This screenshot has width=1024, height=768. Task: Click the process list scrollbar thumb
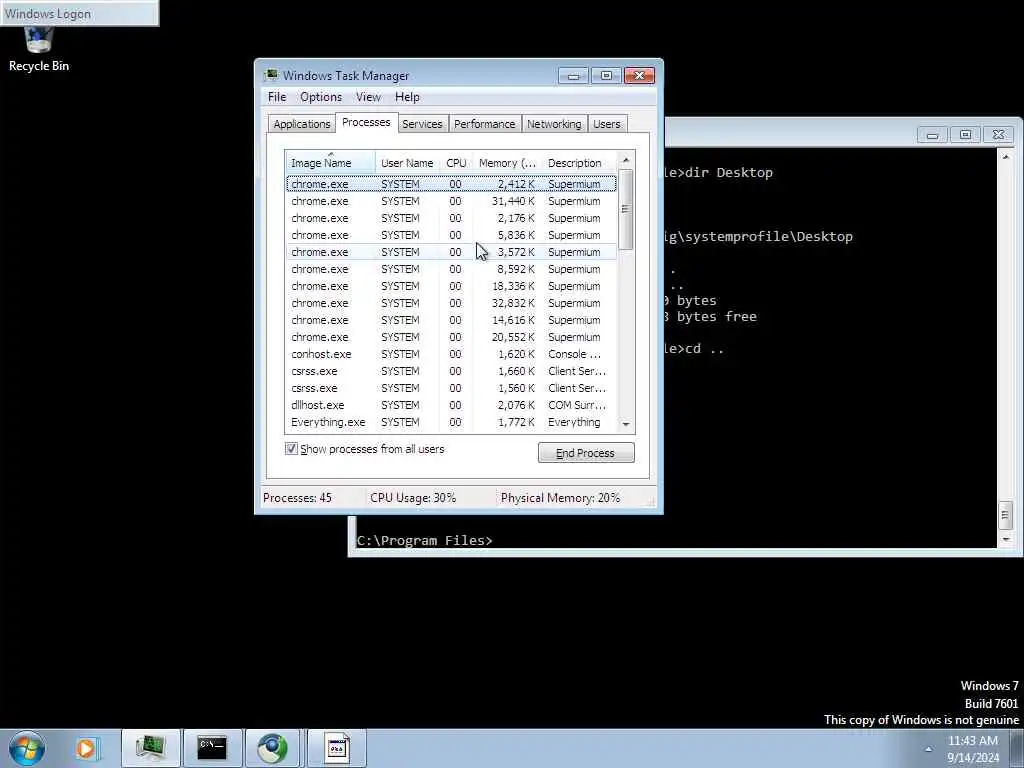(626, 209)
